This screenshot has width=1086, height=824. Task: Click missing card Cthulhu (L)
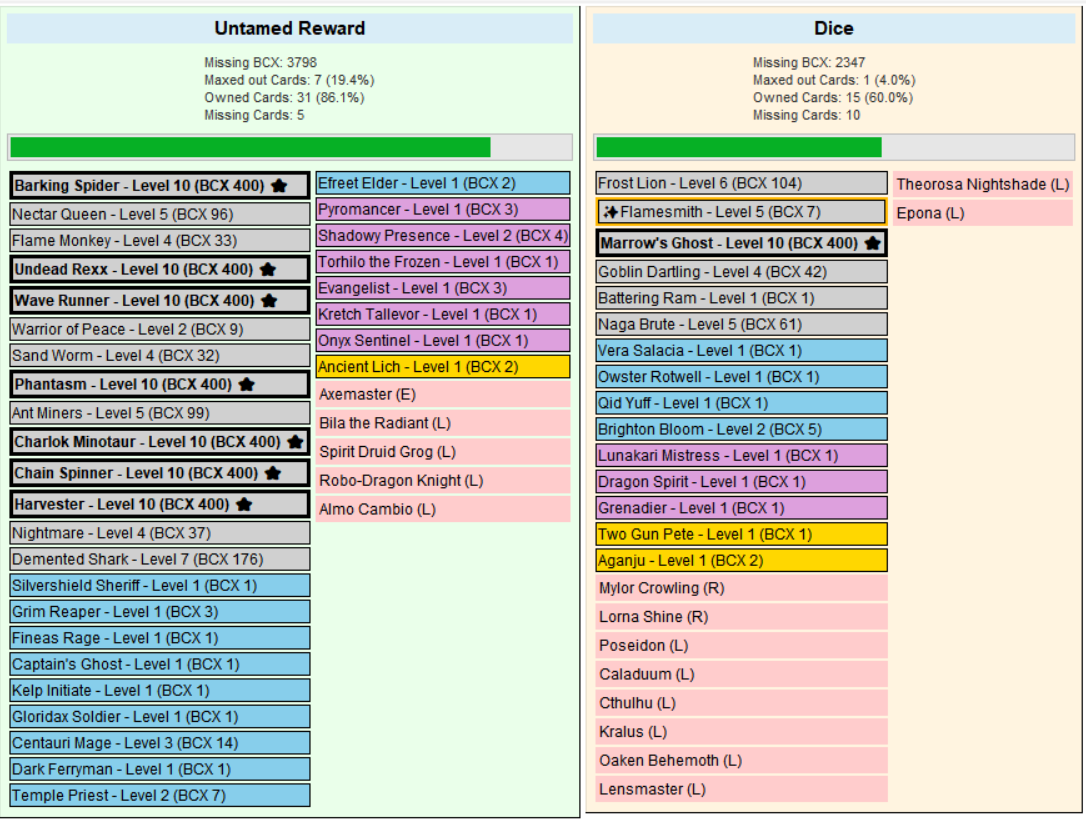tap(742, 704)
